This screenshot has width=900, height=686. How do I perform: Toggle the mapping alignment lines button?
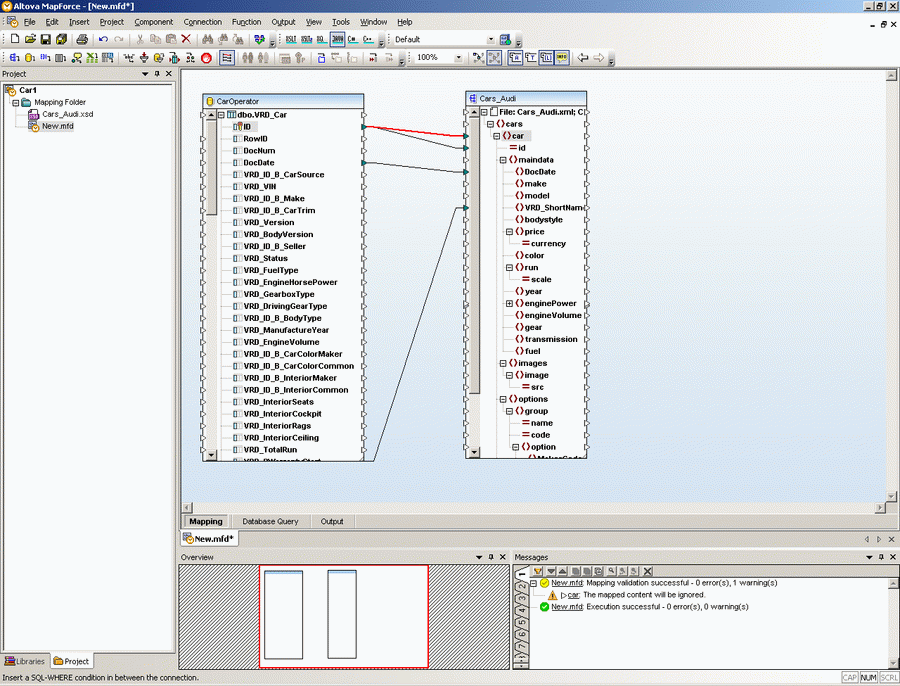coord(227,57)
